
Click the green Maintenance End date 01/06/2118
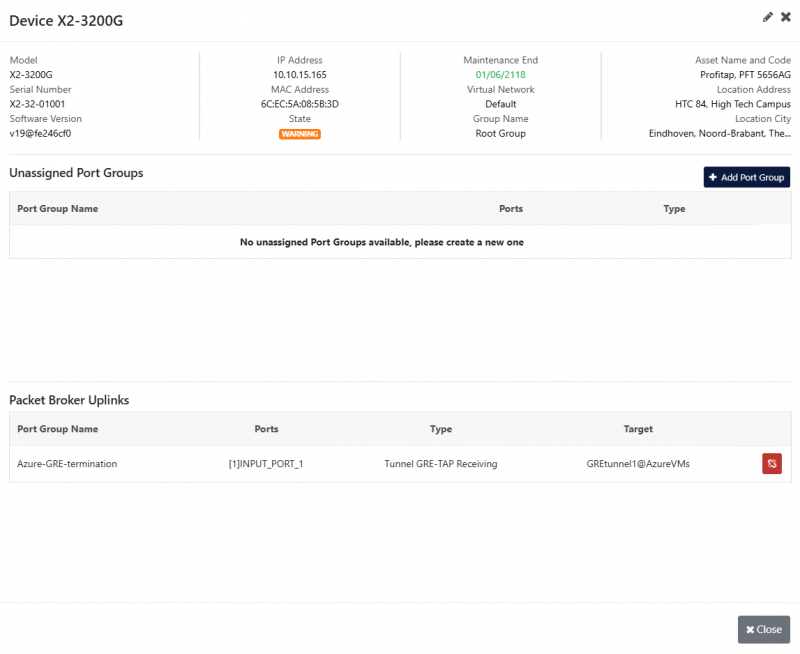click(500, 75)
